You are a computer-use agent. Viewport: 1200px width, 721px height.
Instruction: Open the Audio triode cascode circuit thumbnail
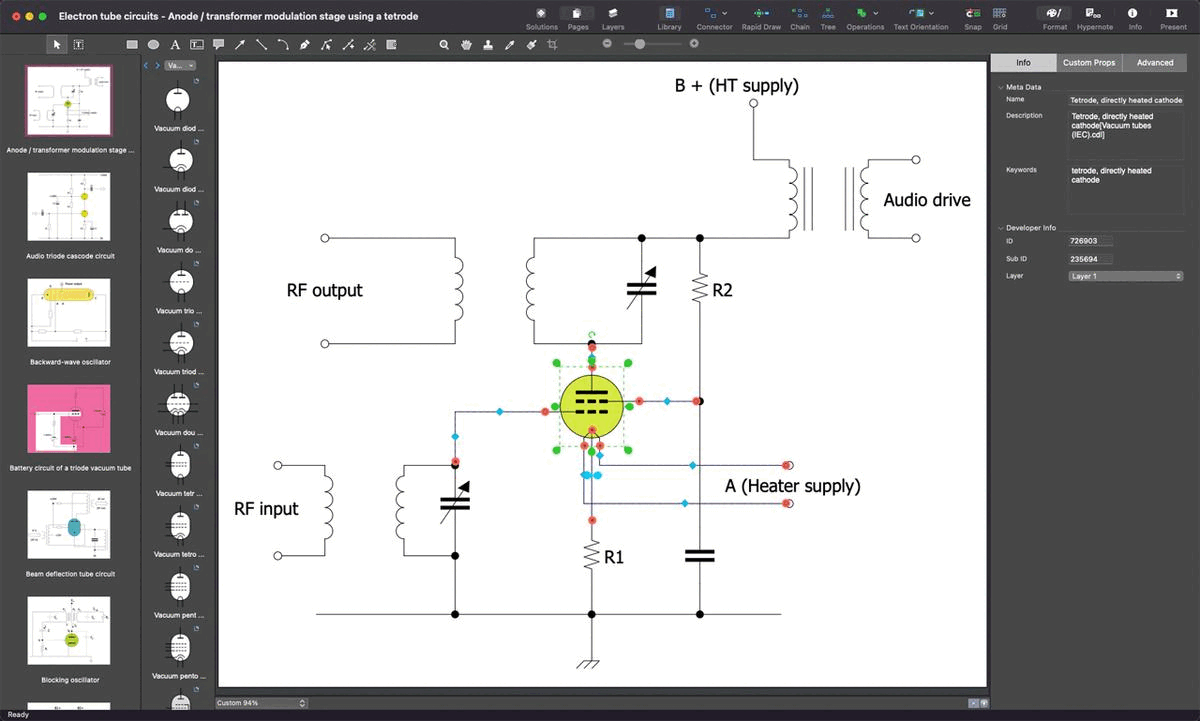(69, 208)
